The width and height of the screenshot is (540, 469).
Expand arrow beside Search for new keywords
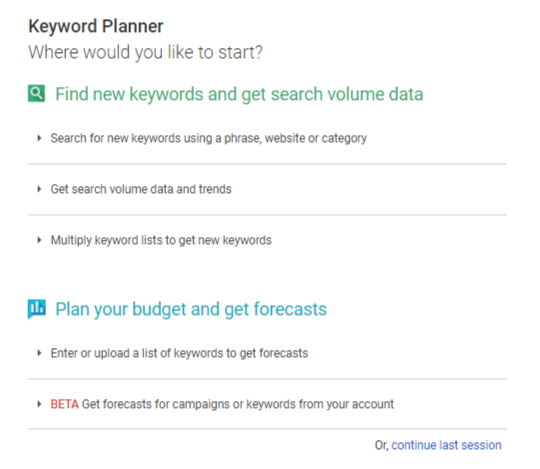[39, 138]
